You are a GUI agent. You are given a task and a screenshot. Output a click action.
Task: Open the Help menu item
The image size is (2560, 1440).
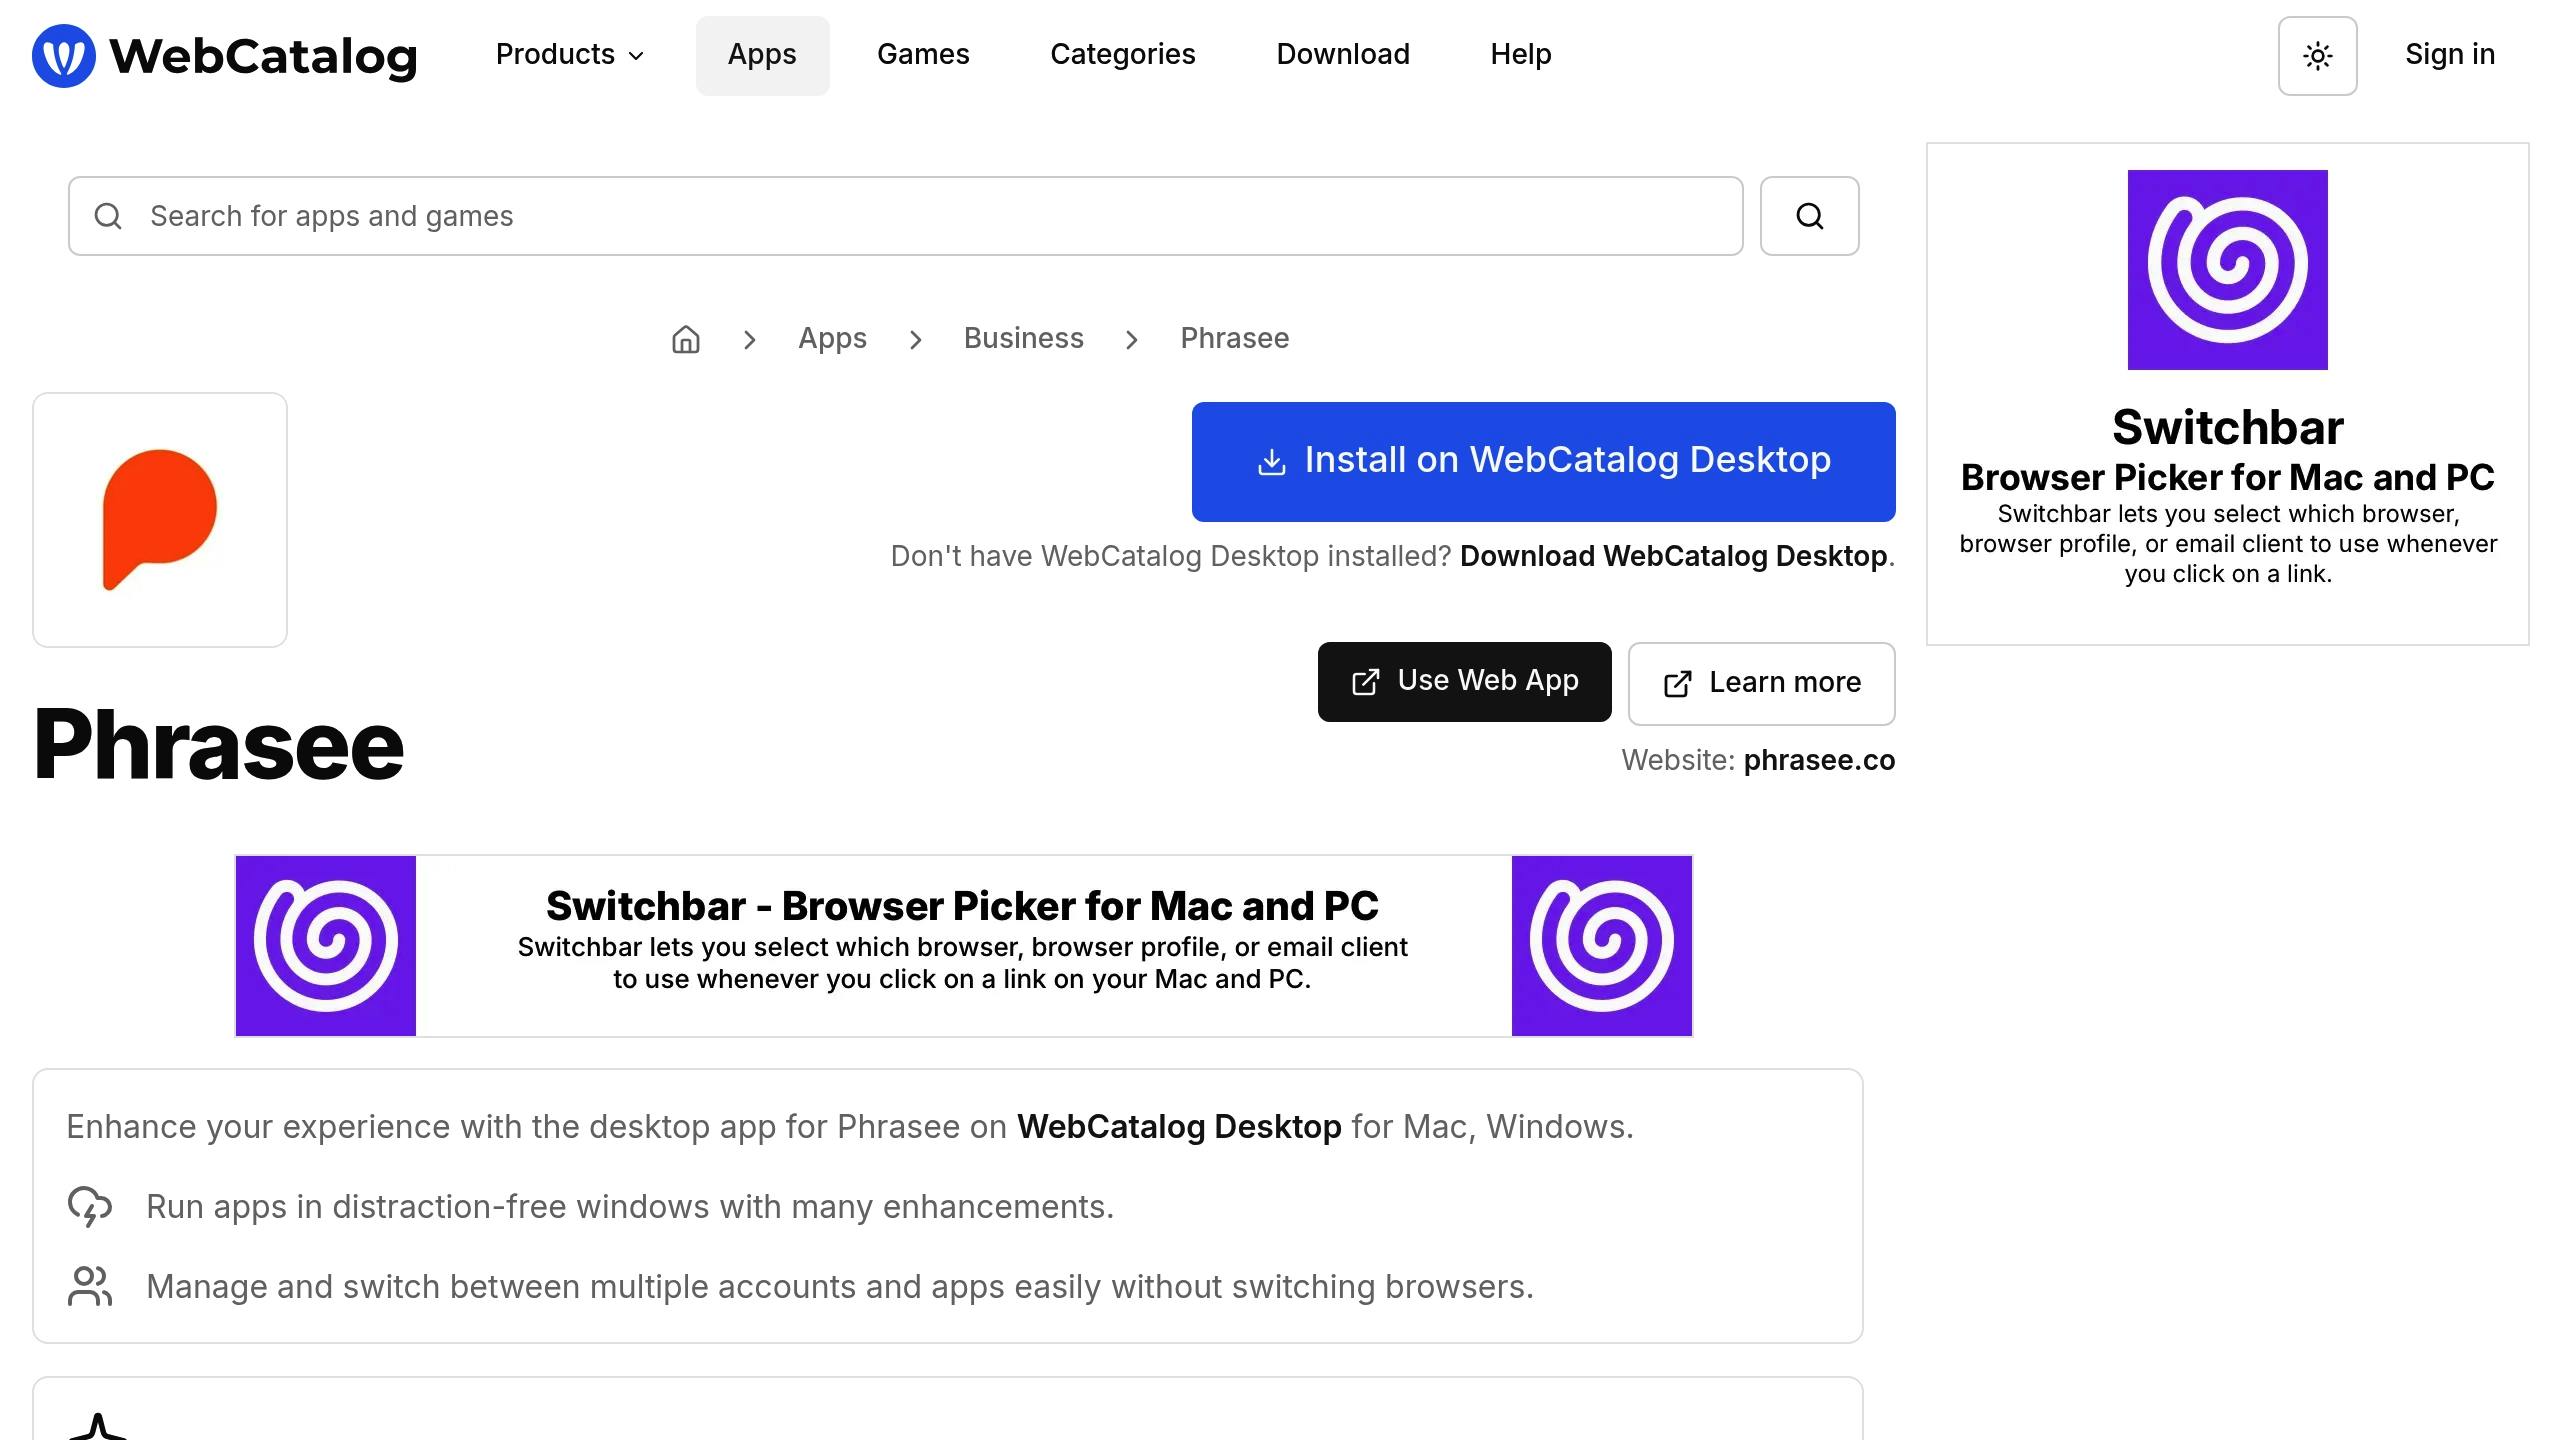click(x=1520, y=55)
